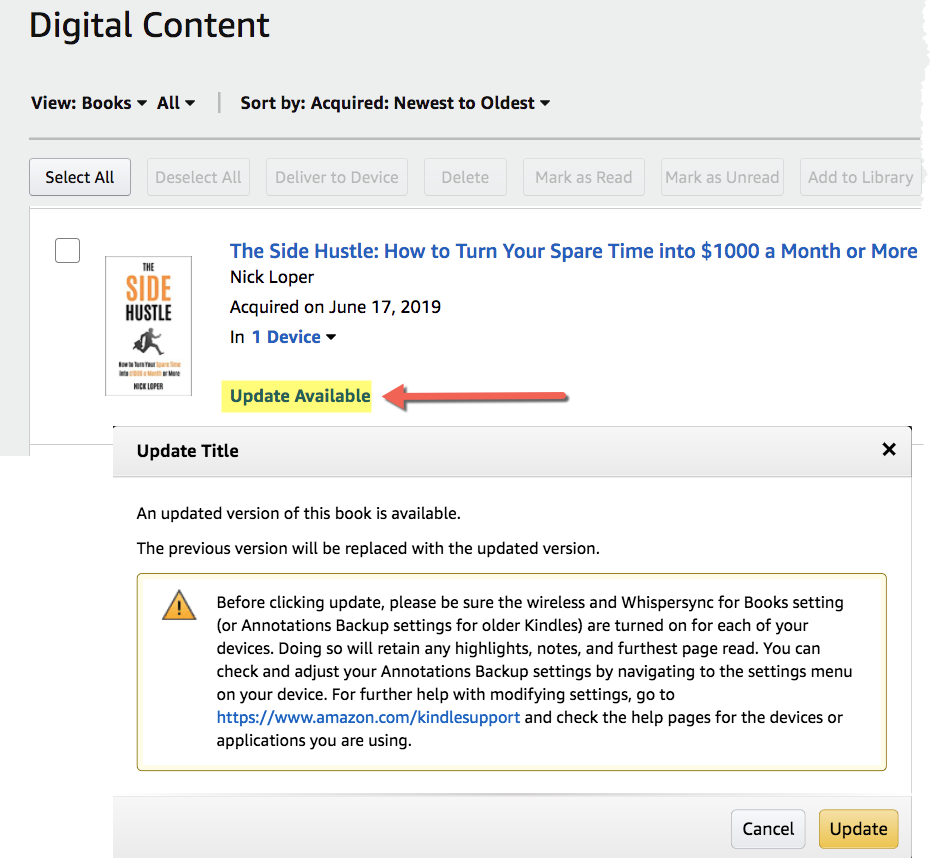Click the Update Available link

(300, 396)
